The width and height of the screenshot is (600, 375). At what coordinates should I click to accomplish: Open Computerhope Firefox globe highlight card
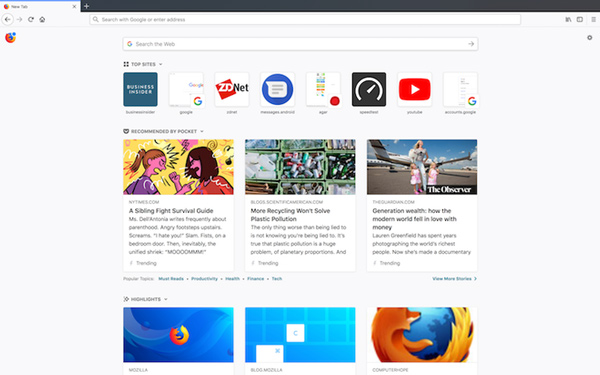(422, 335)
